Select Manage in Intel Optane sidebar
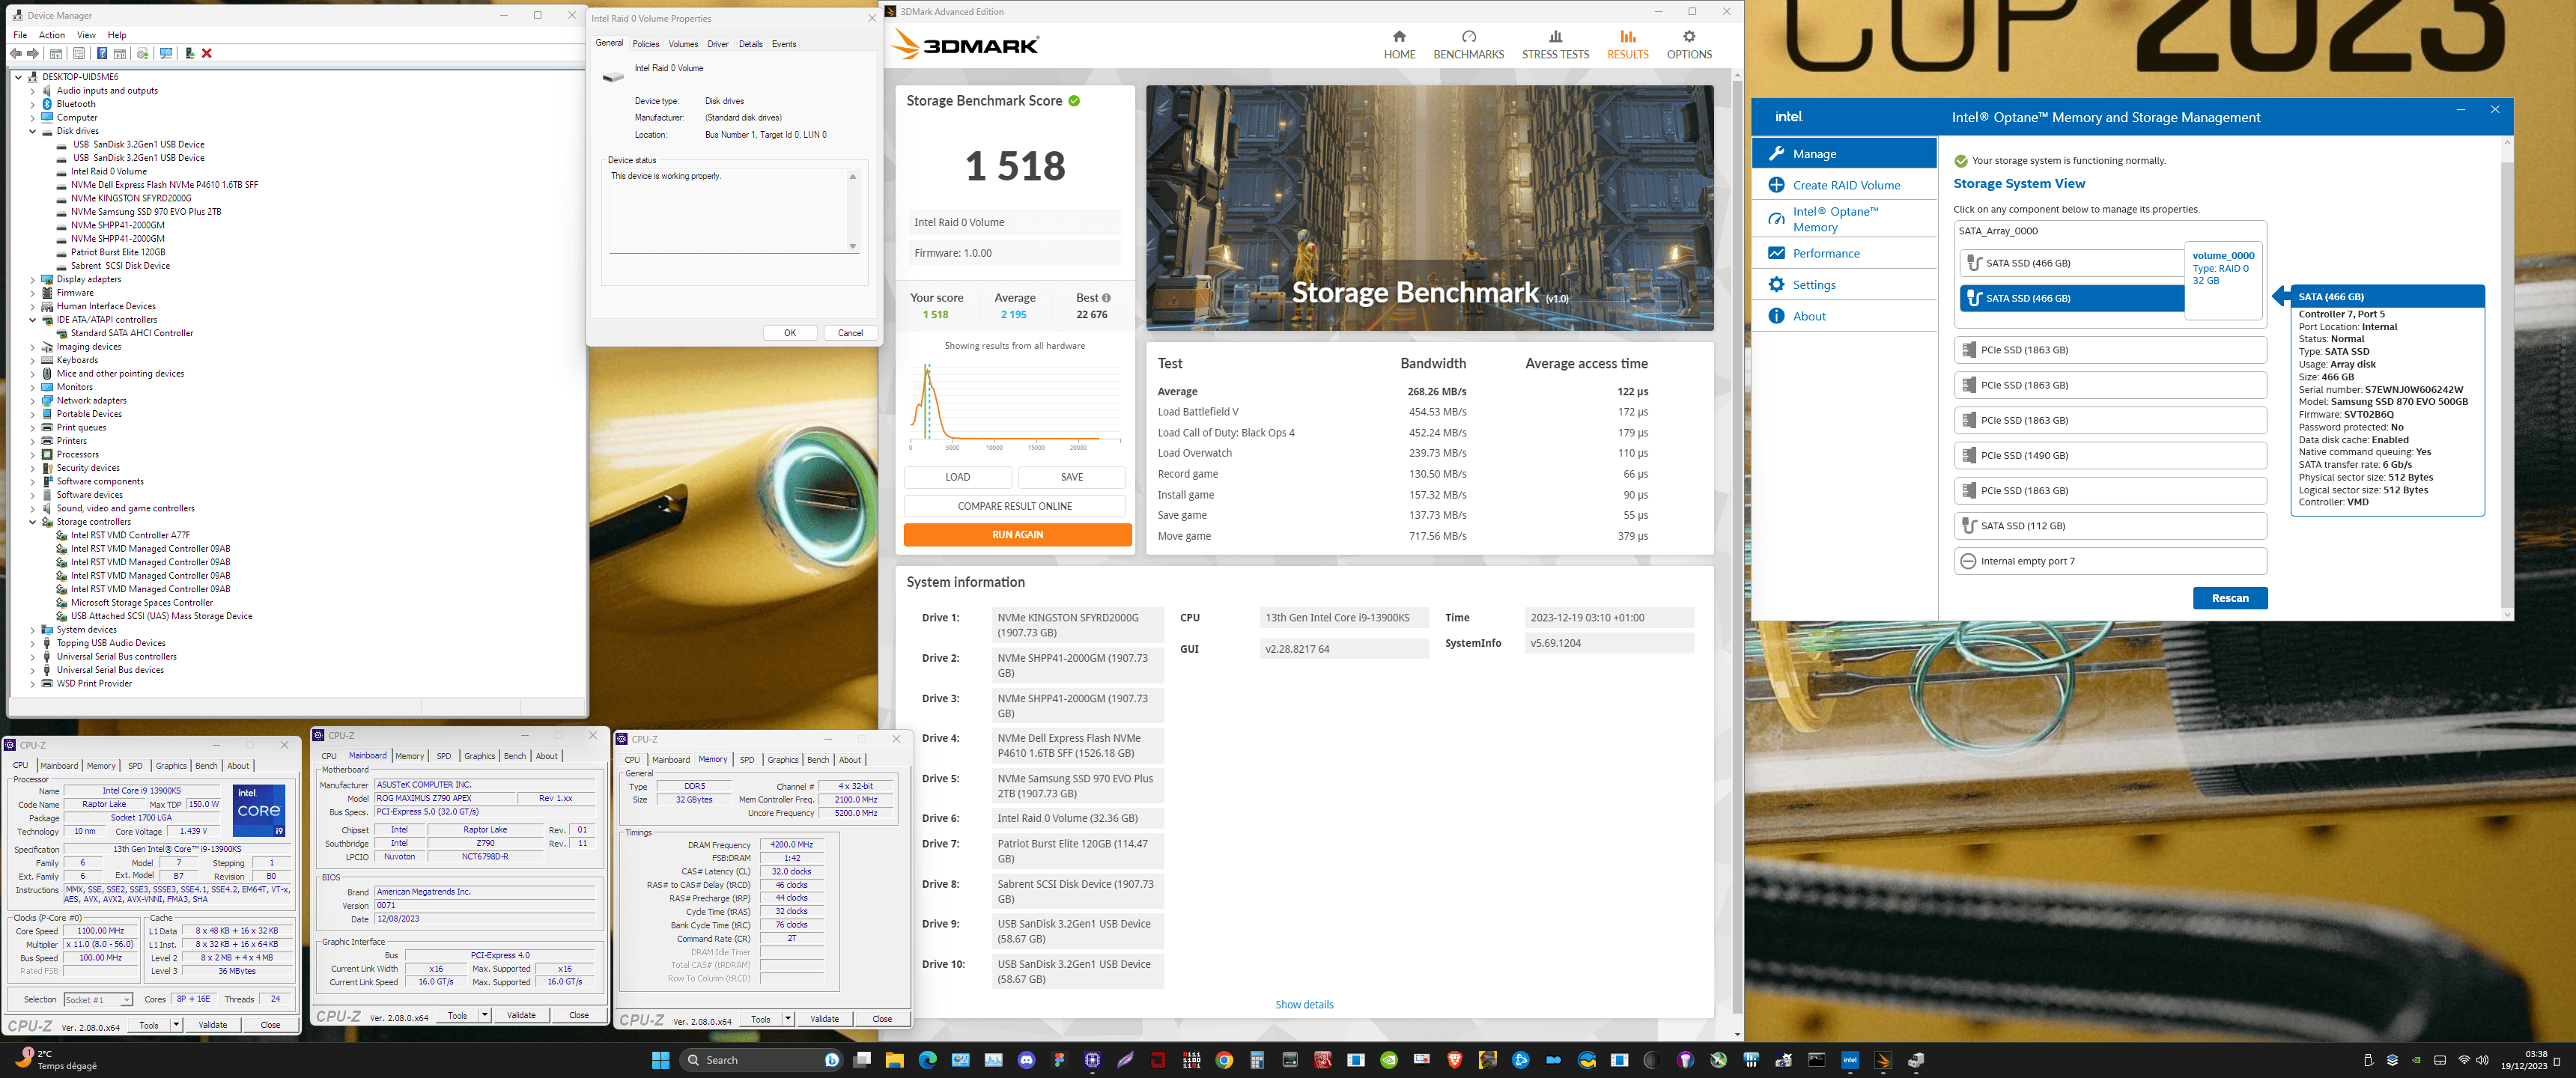The height and width of the screenshot is (1078, 2576). click(x=1844, y=153)
